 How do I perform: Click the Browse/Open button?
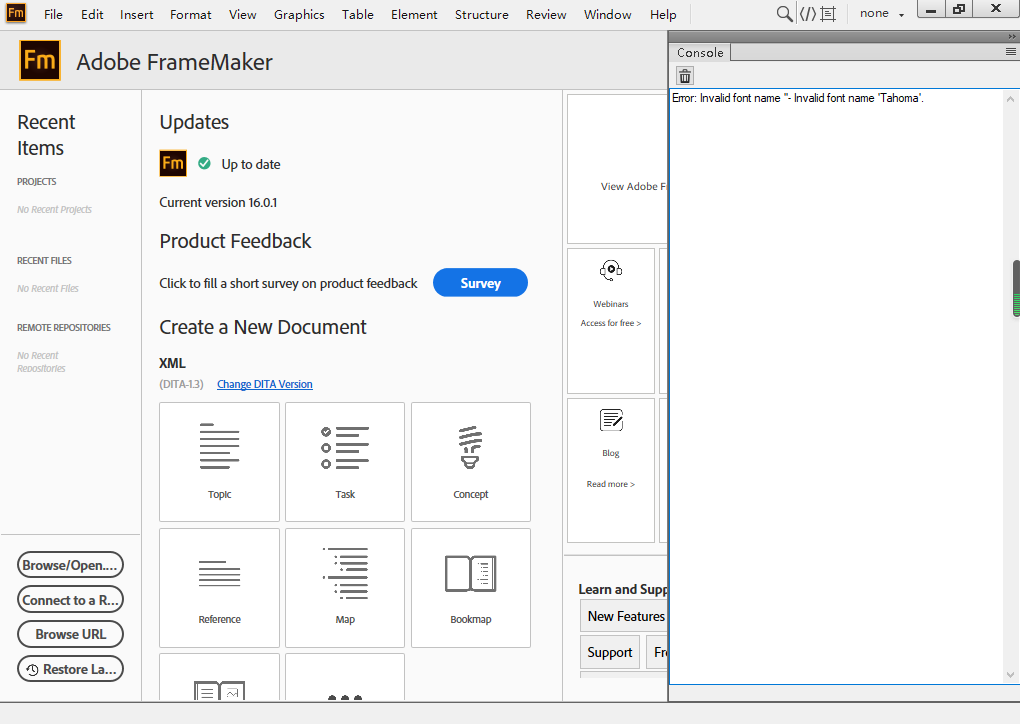(x=70, y=565)
